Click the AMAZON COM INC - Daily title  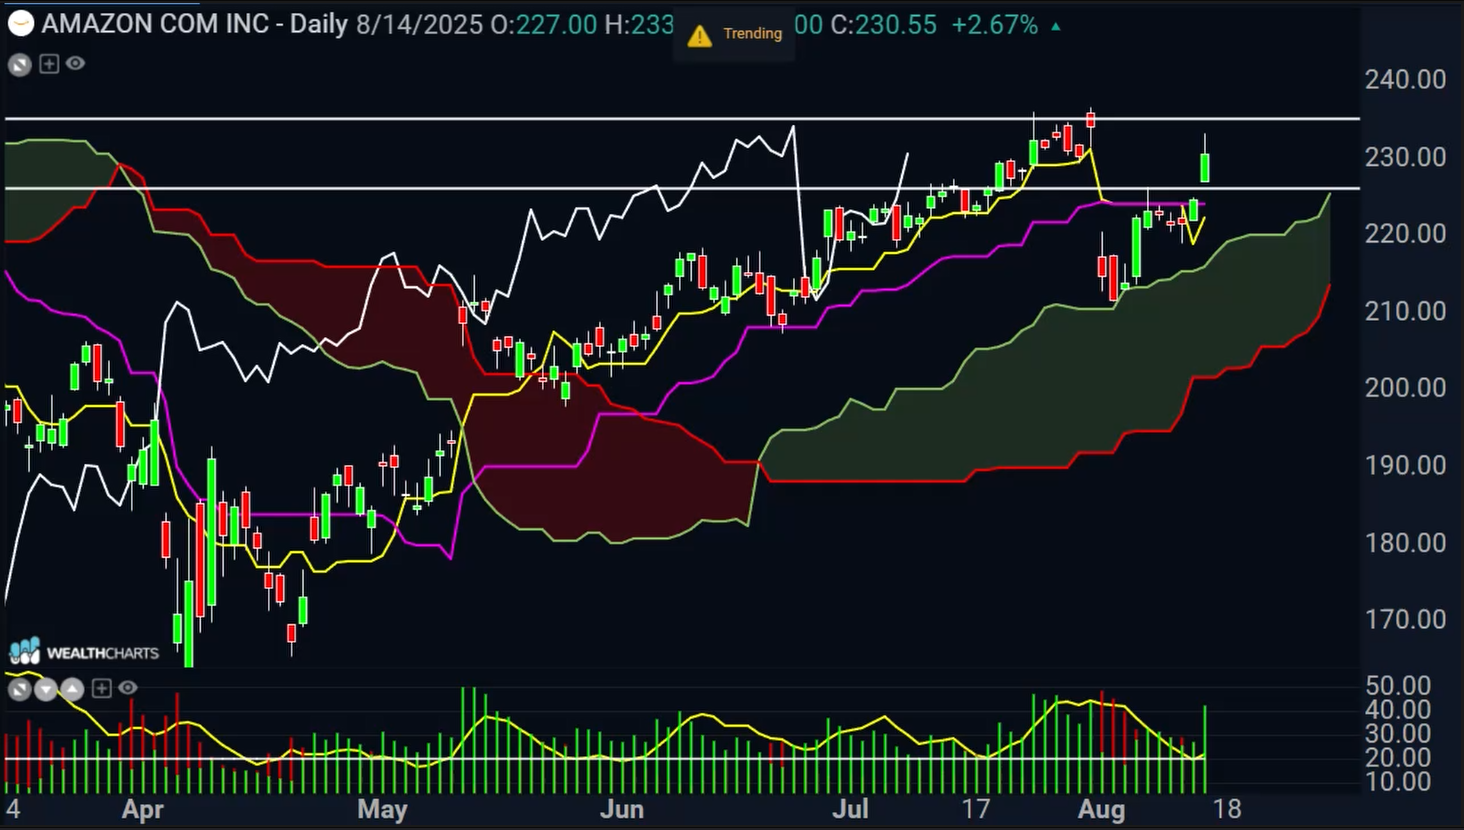[x=195, y=24]
